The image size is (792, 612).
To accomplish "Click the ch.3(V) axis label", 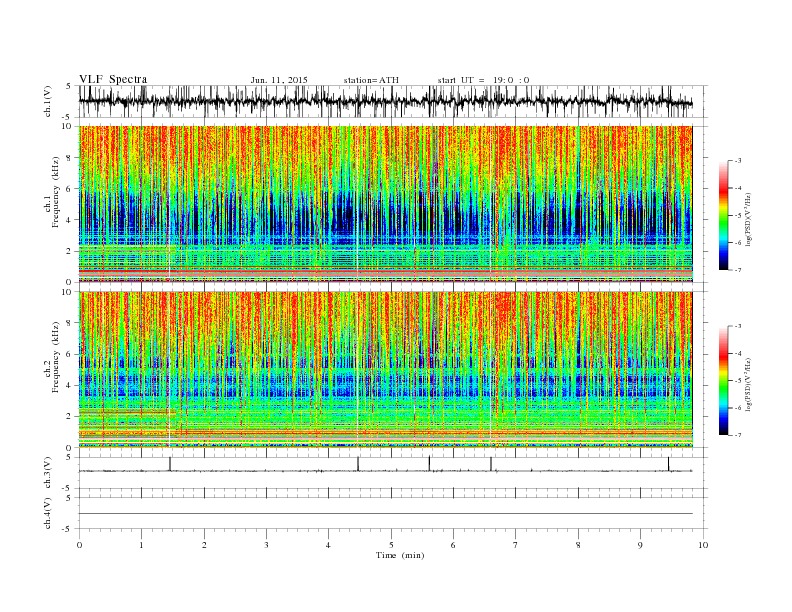I will click(x=48, y=473).
